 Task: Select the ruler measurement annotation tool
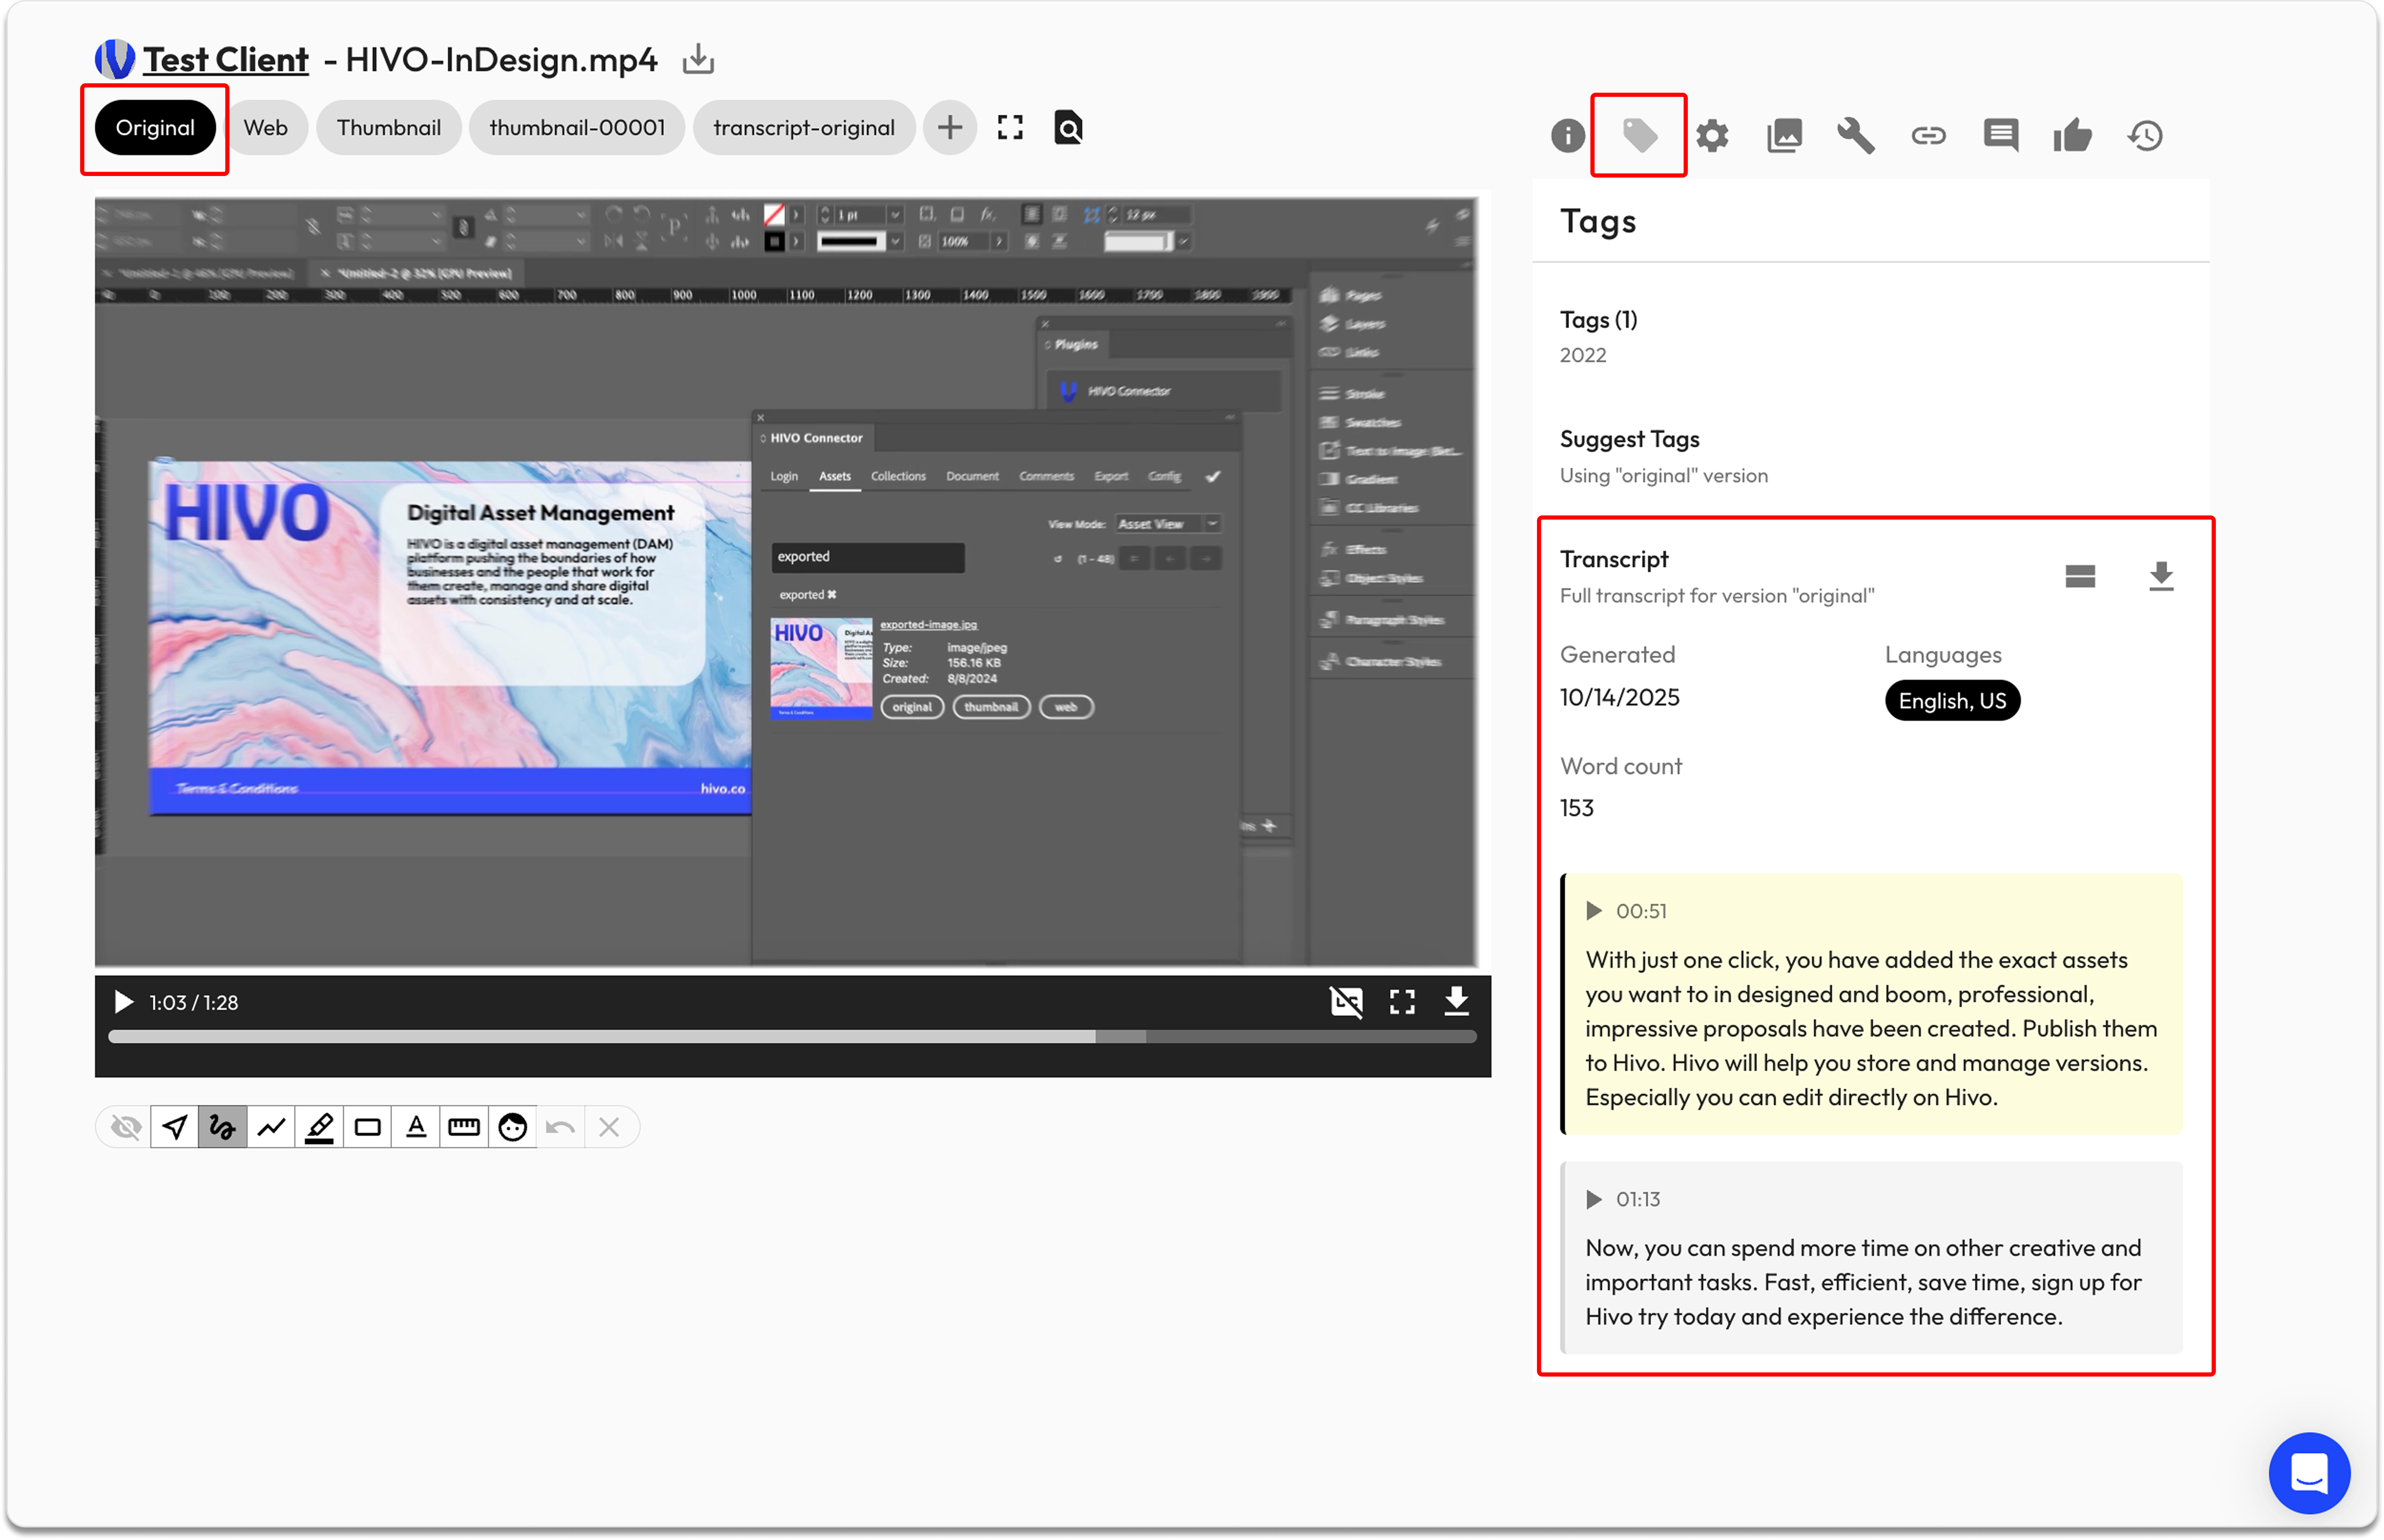464,1127
